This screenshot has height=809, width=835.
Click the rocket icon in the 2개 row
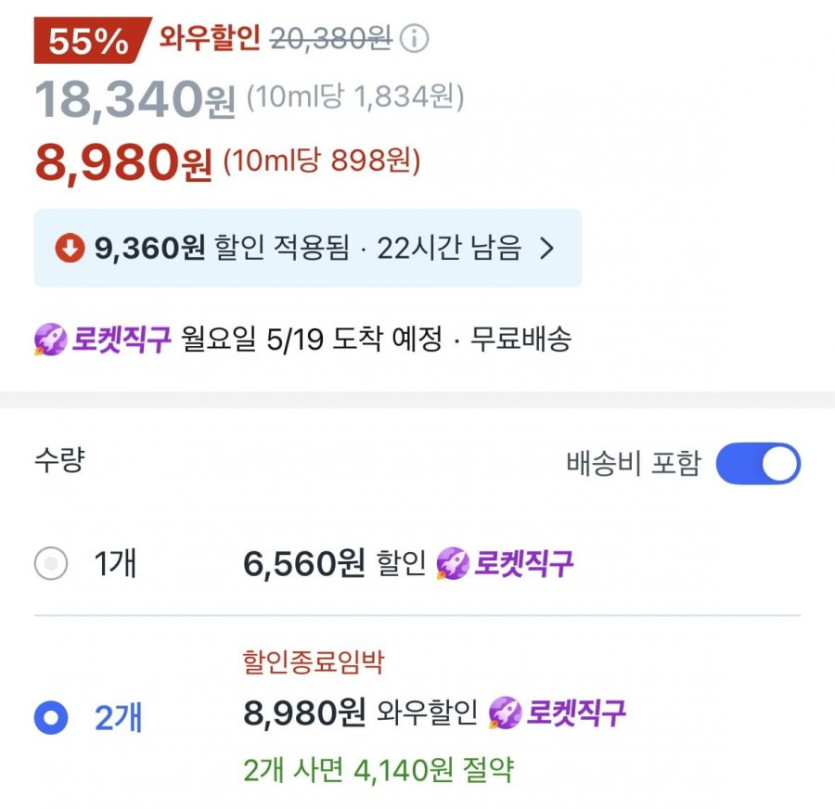pyautogui.click(x=505, y=713)
